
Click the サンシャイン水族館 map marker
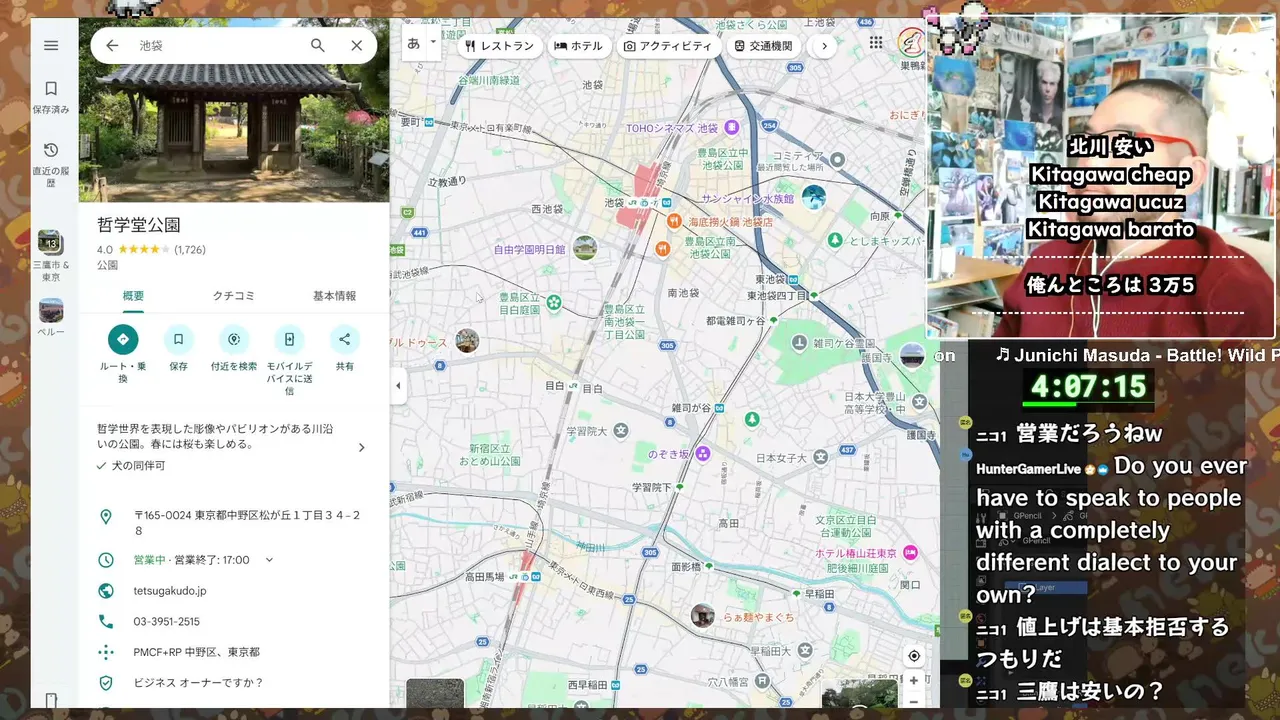(814, 196)
